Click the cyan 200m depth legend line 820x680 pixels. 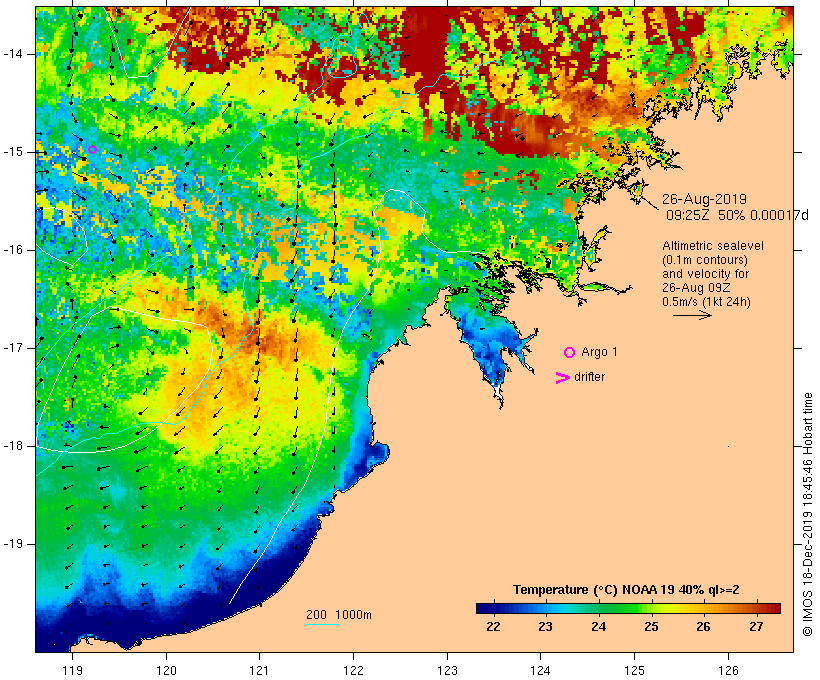pyautogui.click(x=323, y=624)
